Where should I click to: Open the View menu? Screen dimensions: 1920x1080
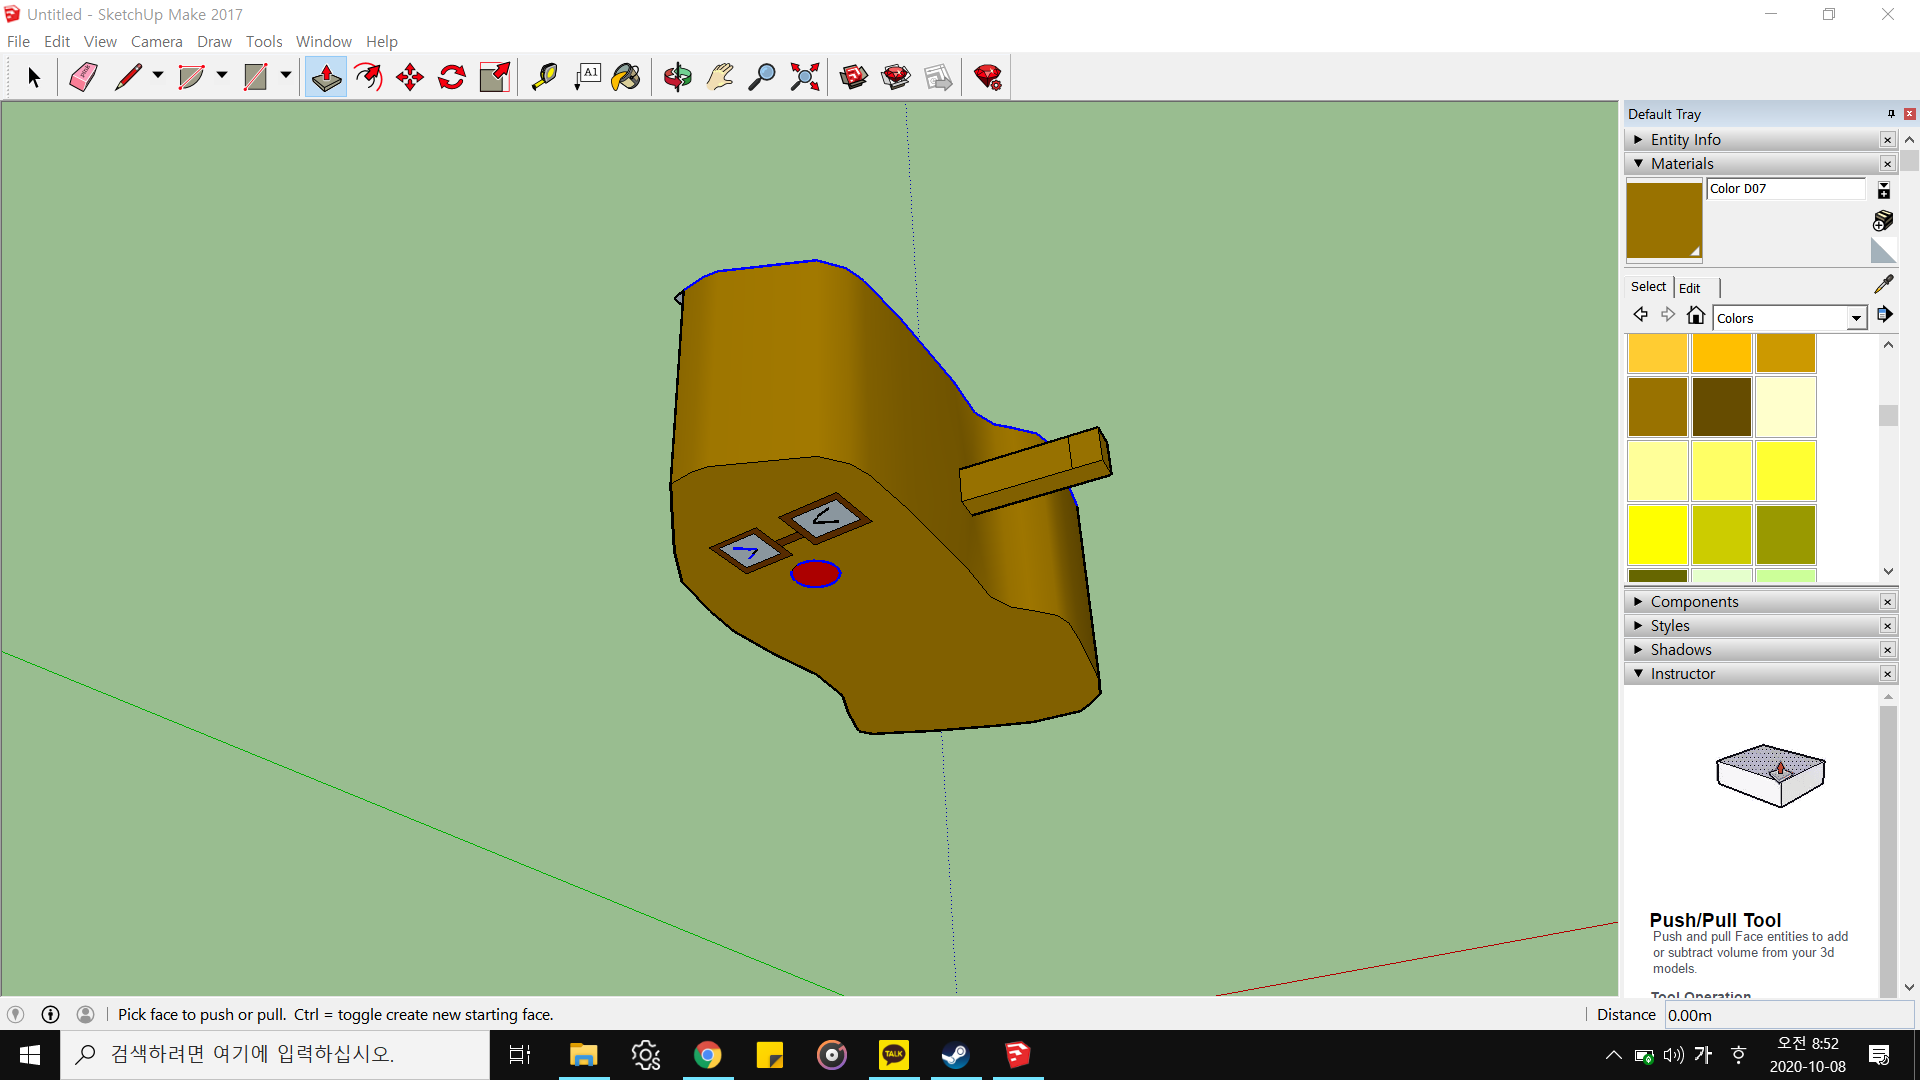(100, 41)
